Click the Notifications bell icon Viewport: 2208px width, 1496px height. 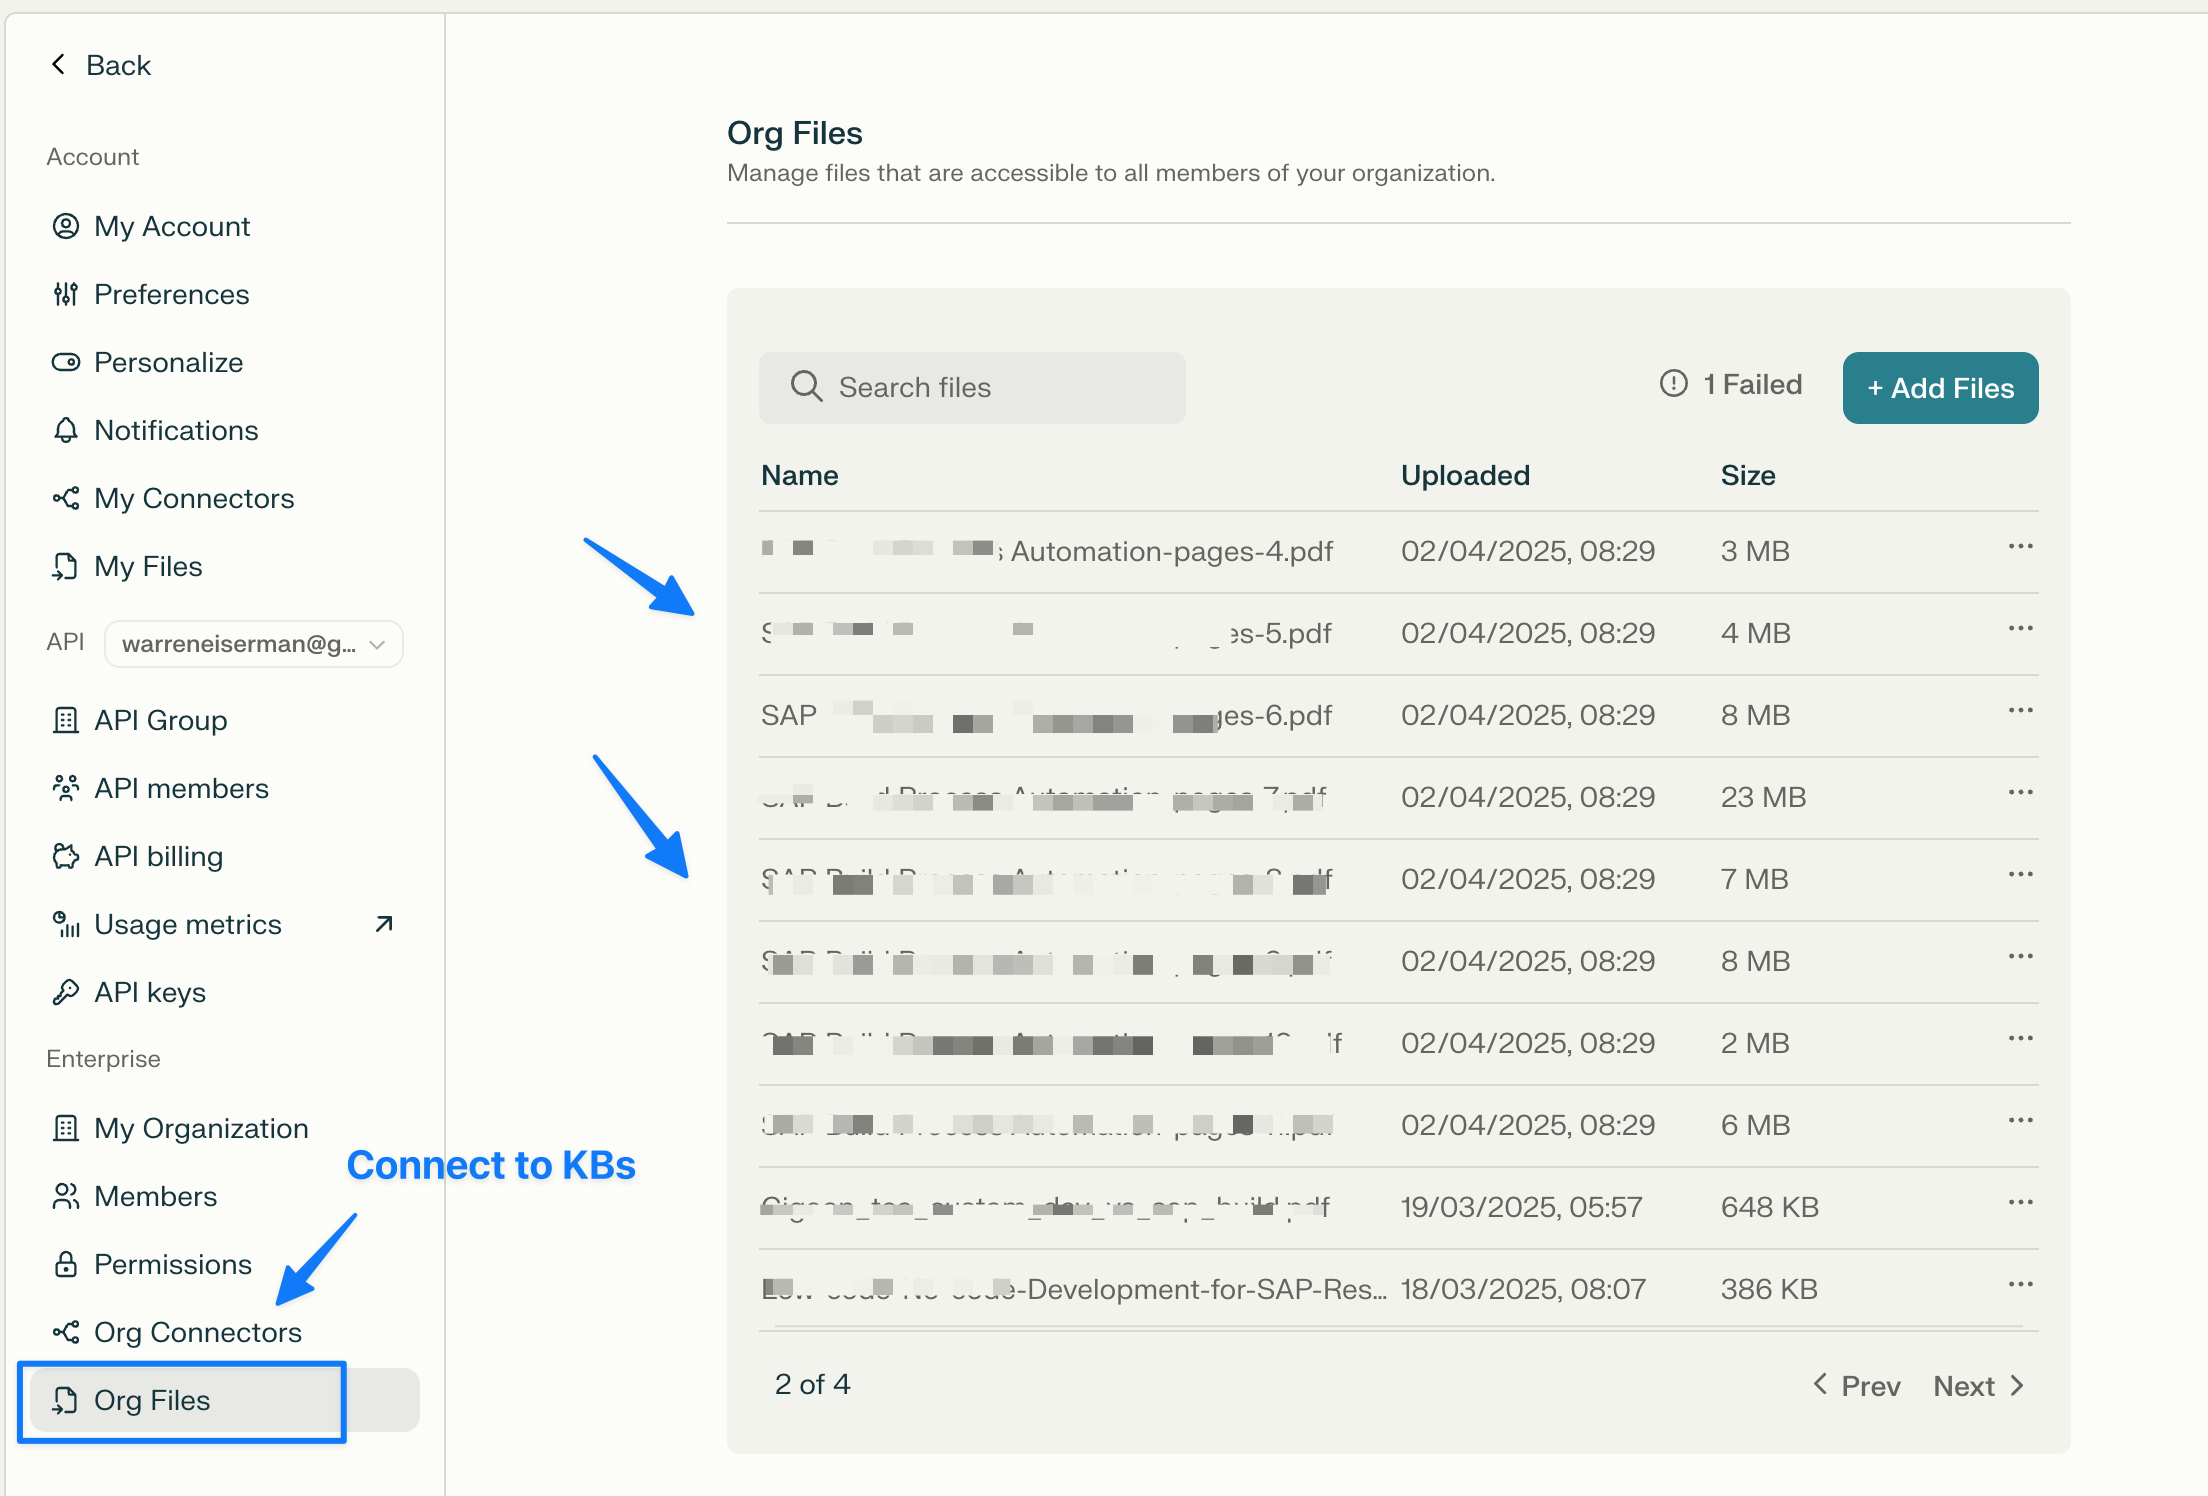66,430
